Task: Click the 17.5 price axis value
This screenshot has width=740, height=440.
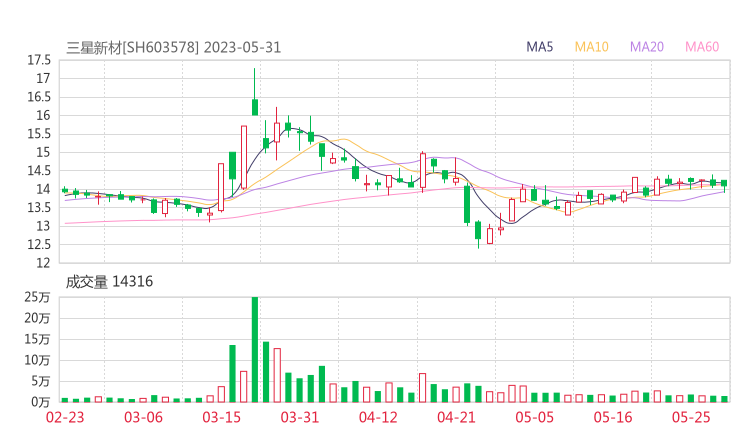Action: 39,60
